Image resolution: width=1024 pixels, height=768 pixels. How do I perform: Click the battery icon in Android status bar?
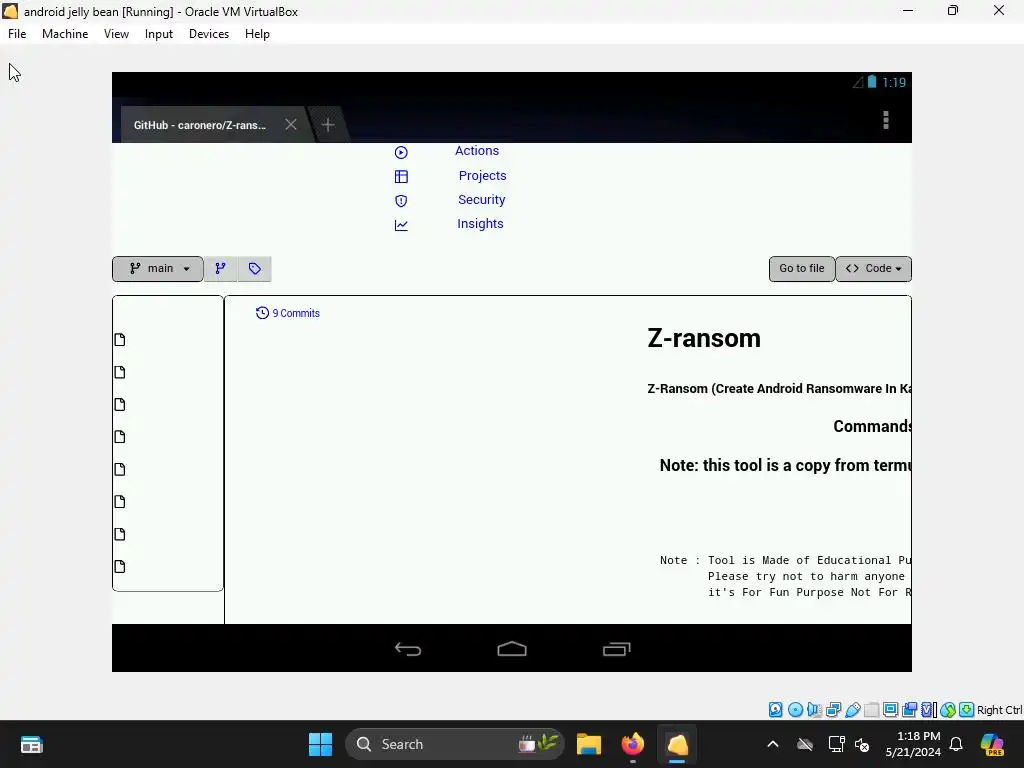(x=872, y=82)
